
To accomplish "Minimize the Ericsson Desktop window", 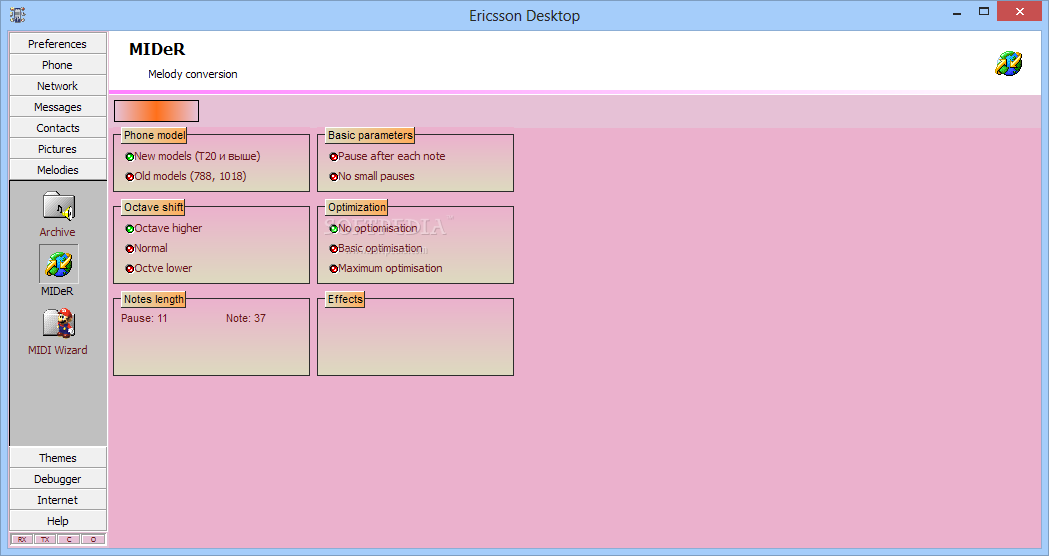I will pos(957,12).
